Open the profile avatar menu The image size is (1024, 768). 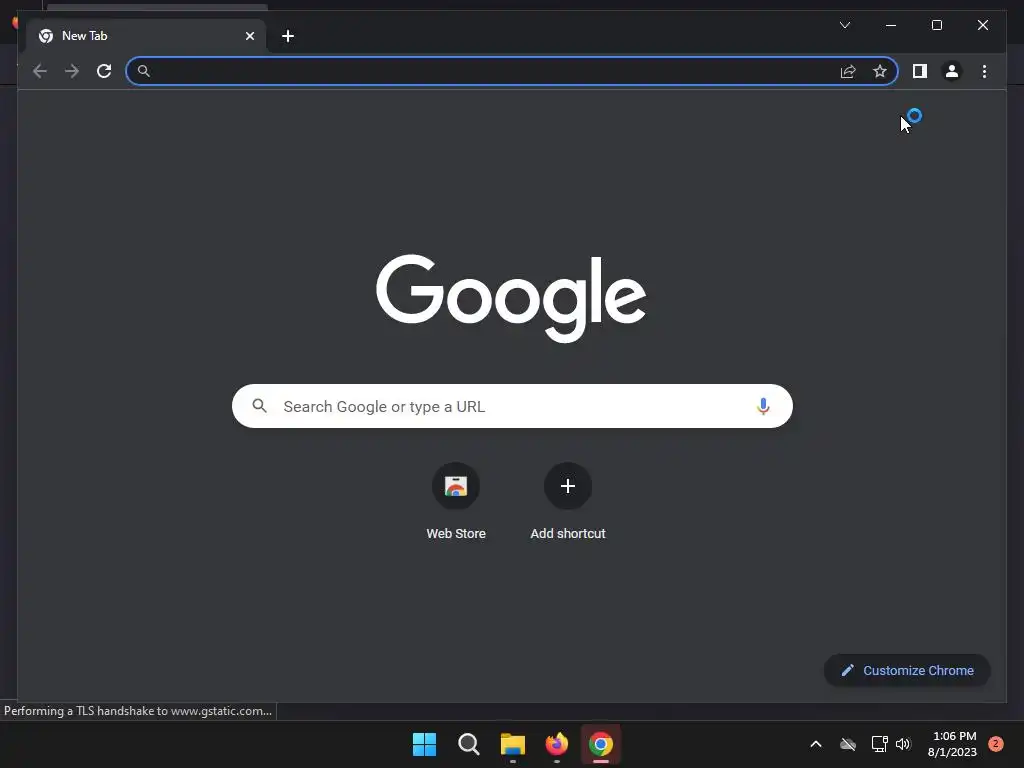tap(952, 71)
